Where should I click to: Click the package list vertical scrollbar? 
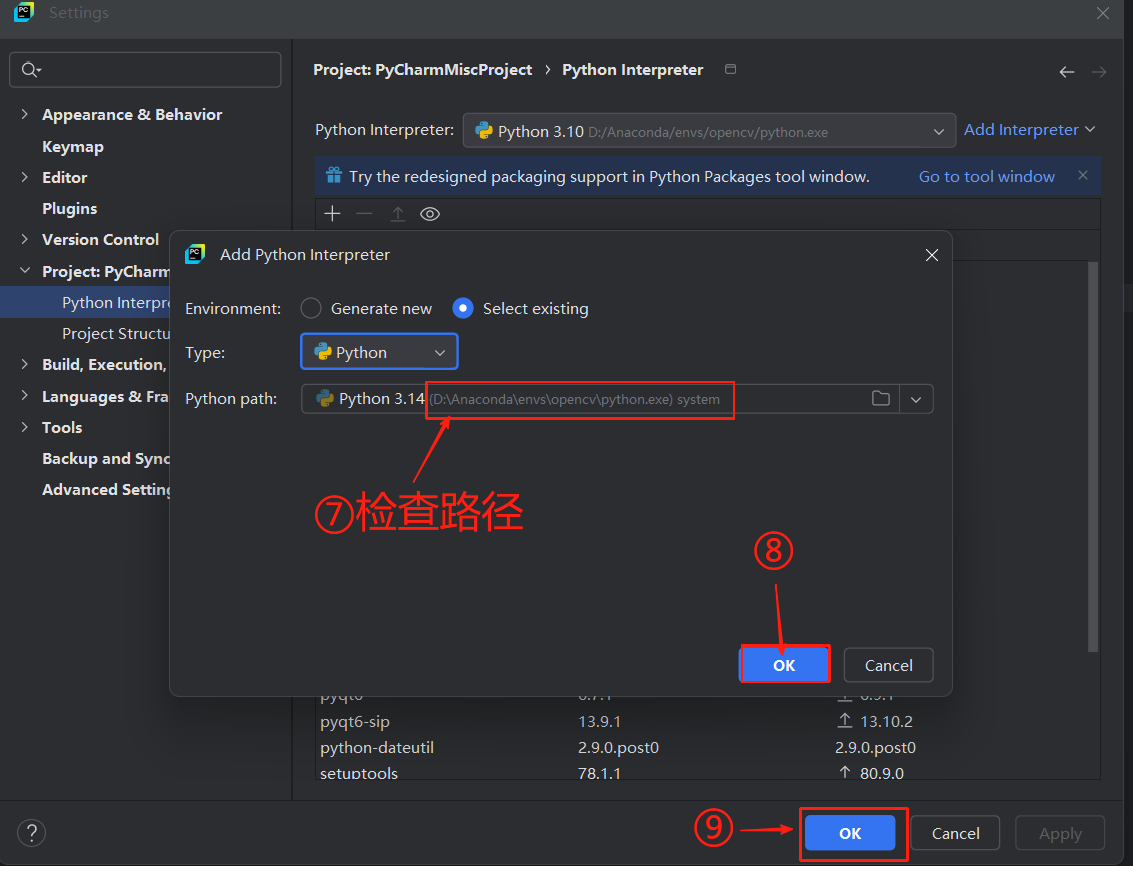(1093, 457)
